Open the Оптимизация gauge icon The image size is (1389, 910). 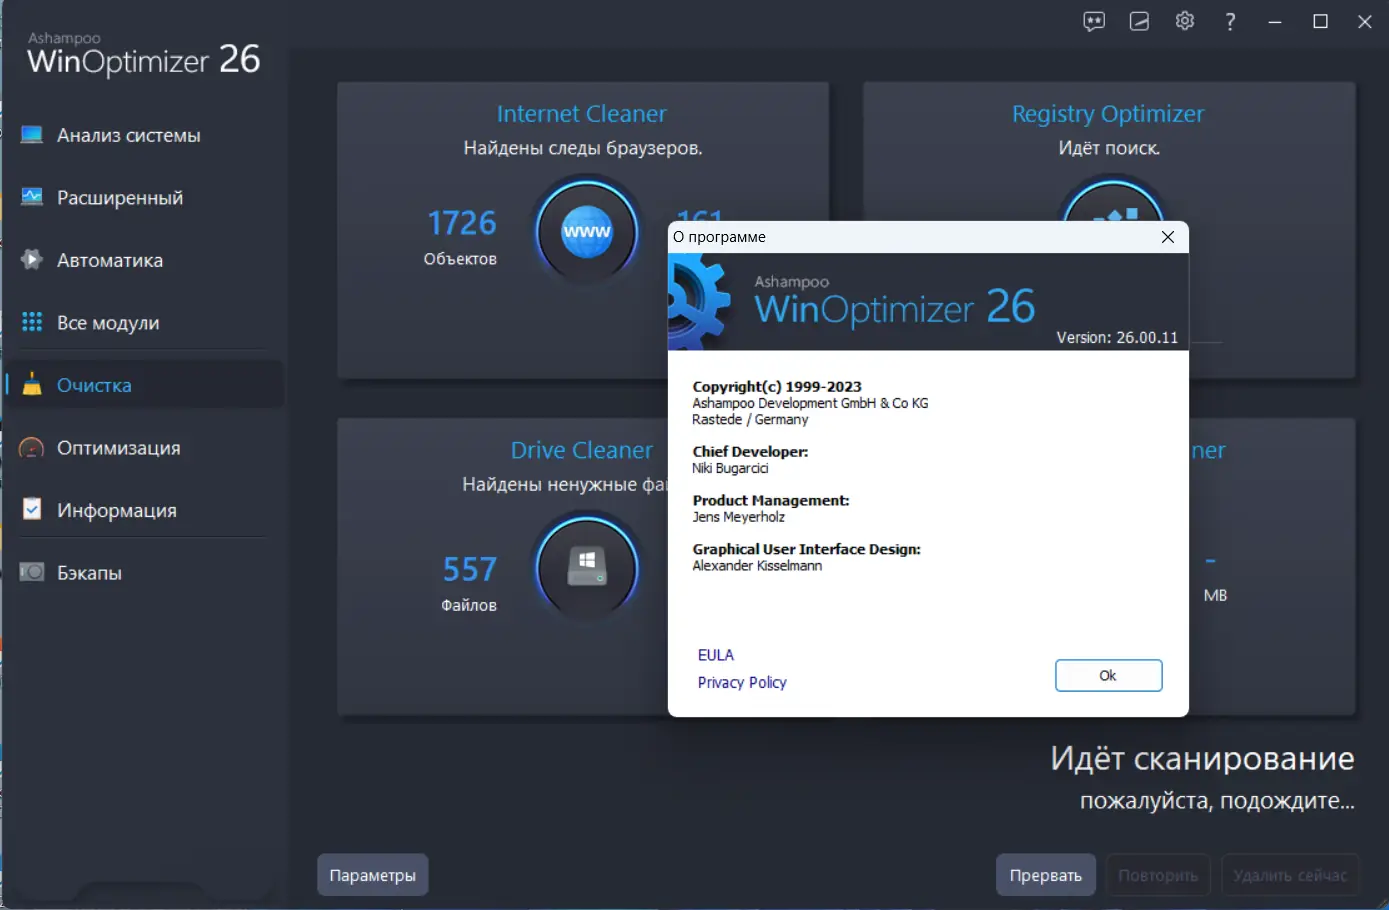[x=32, y=447]
